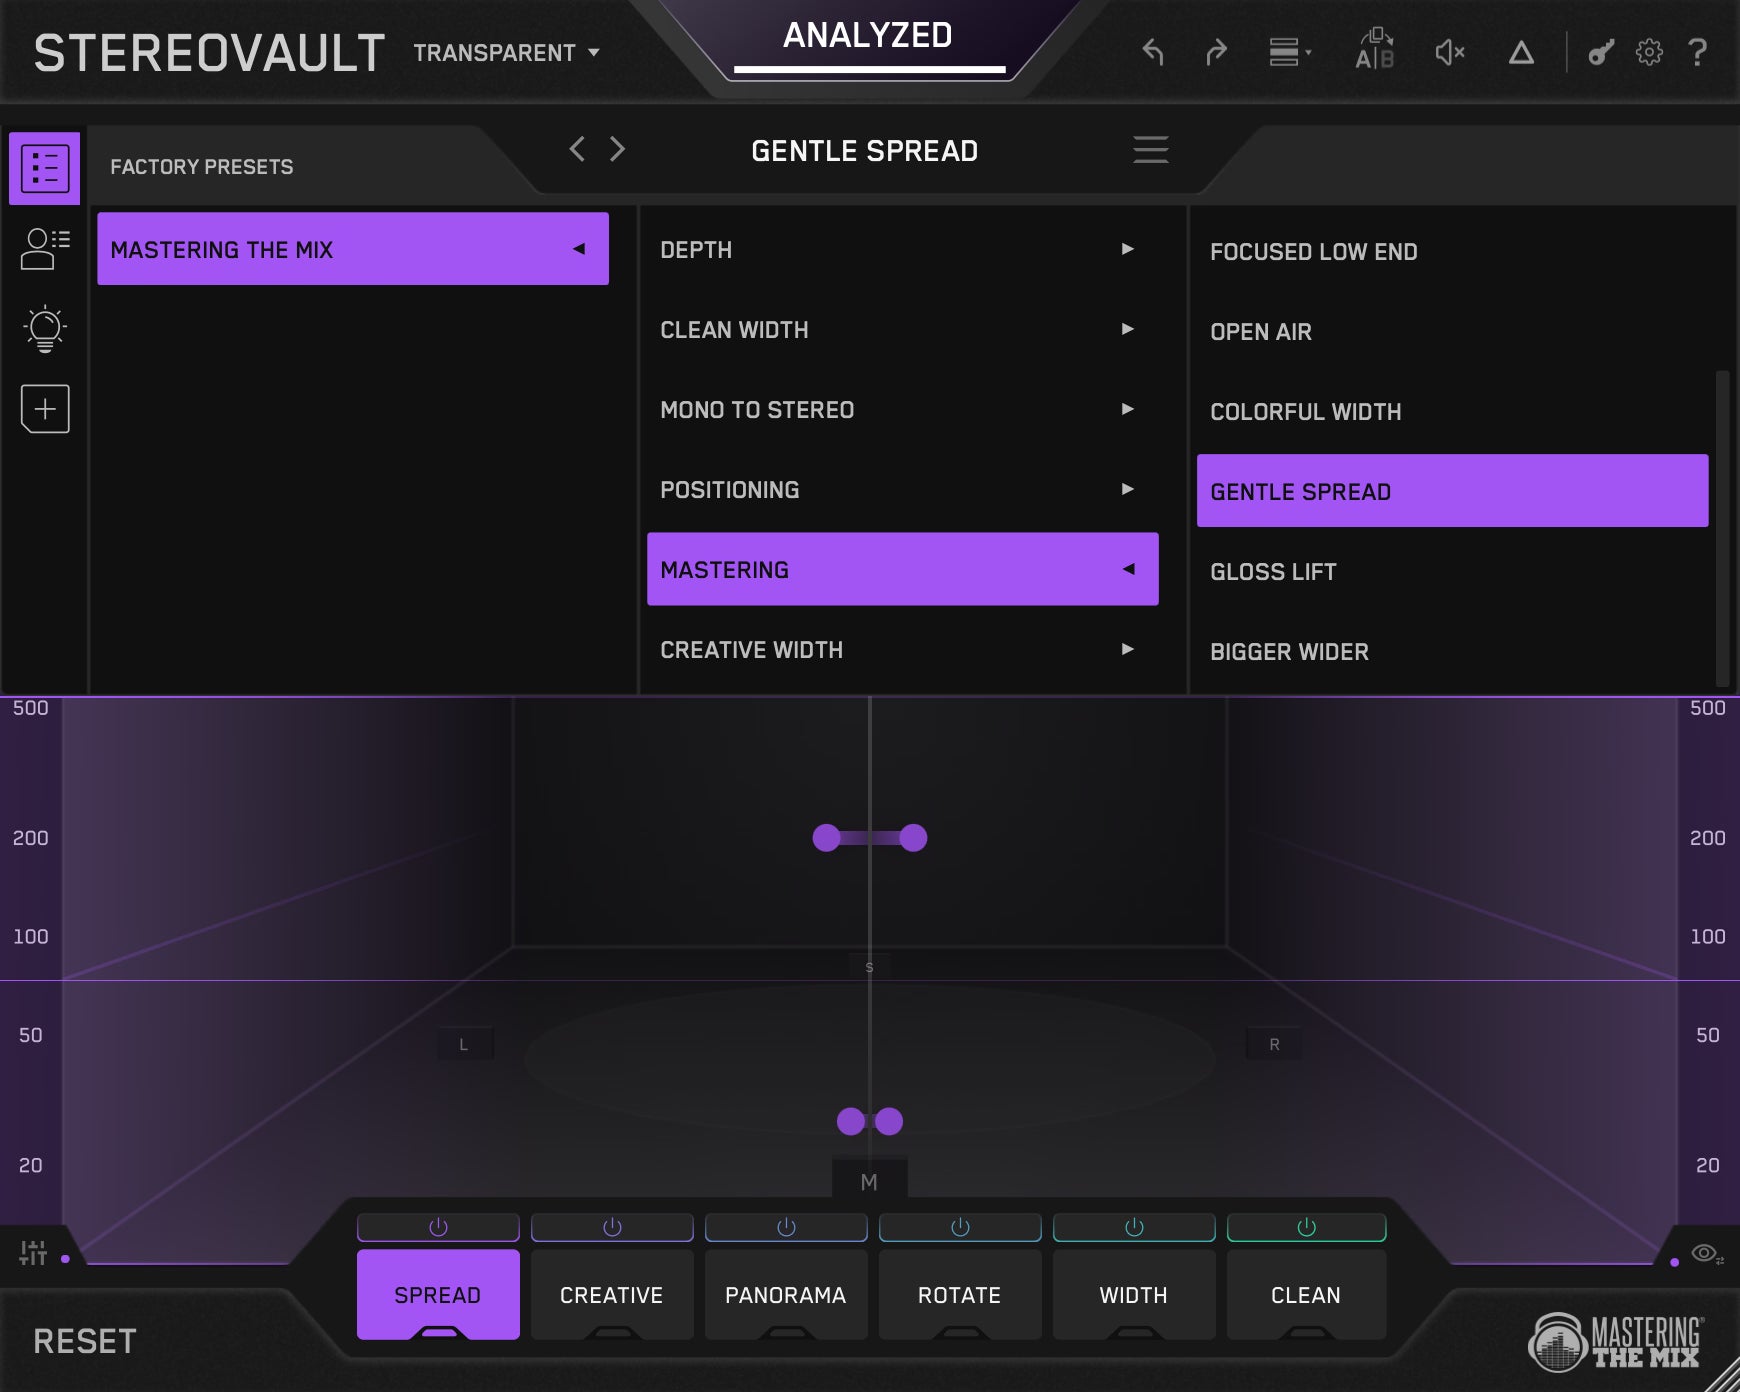Click the muted speaker icon
The image size is (1740, 1392).
tap(1450, 52)
